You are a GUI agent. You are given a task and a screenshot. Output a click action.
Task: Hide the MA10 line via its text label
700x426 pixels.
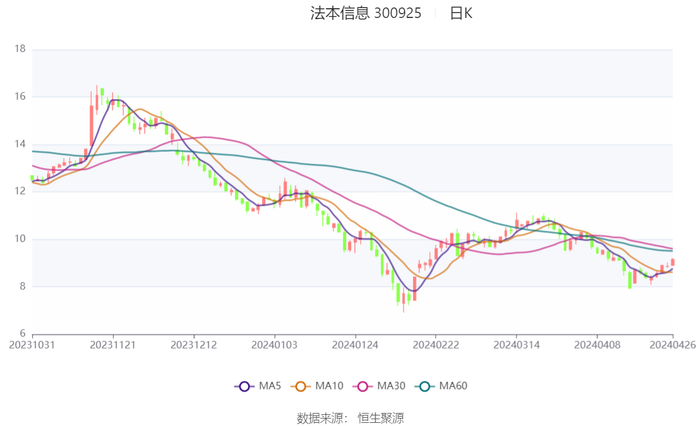coord(328,386)
